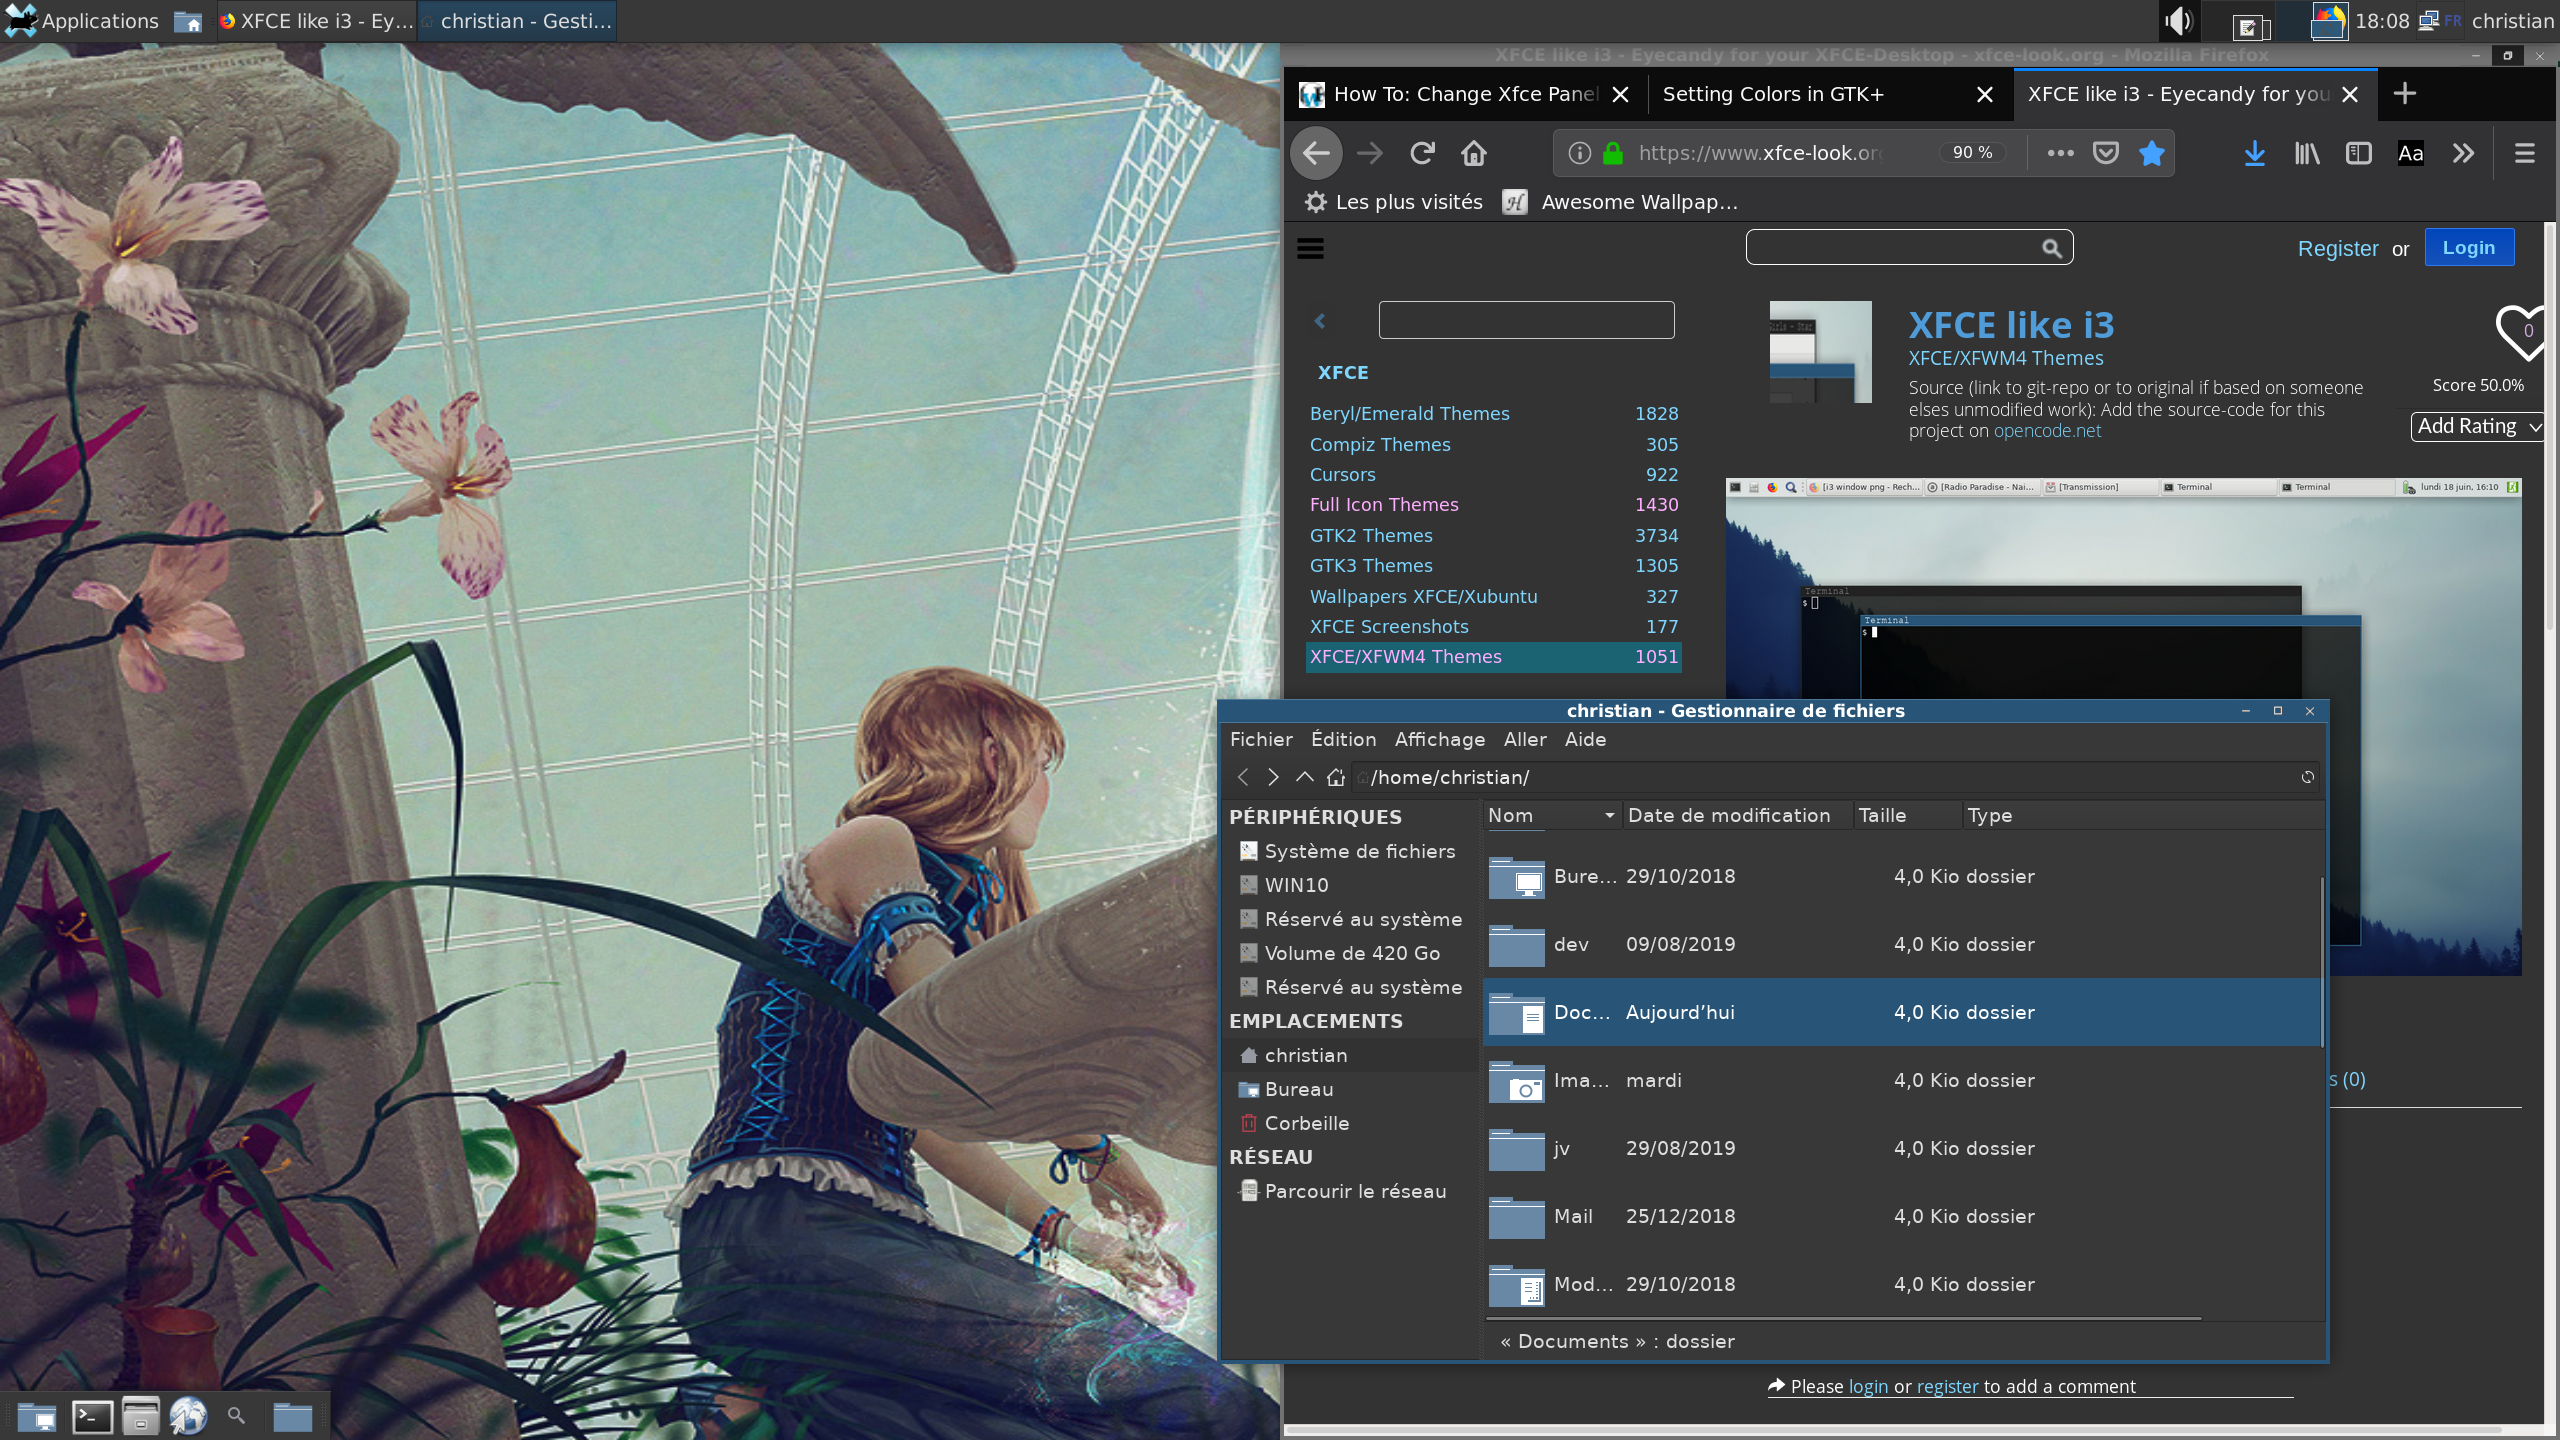Open GTK3 Themes category
Image resolution: width=2560 pixels, height=1440 pixels.
(x=1371, y=565)
